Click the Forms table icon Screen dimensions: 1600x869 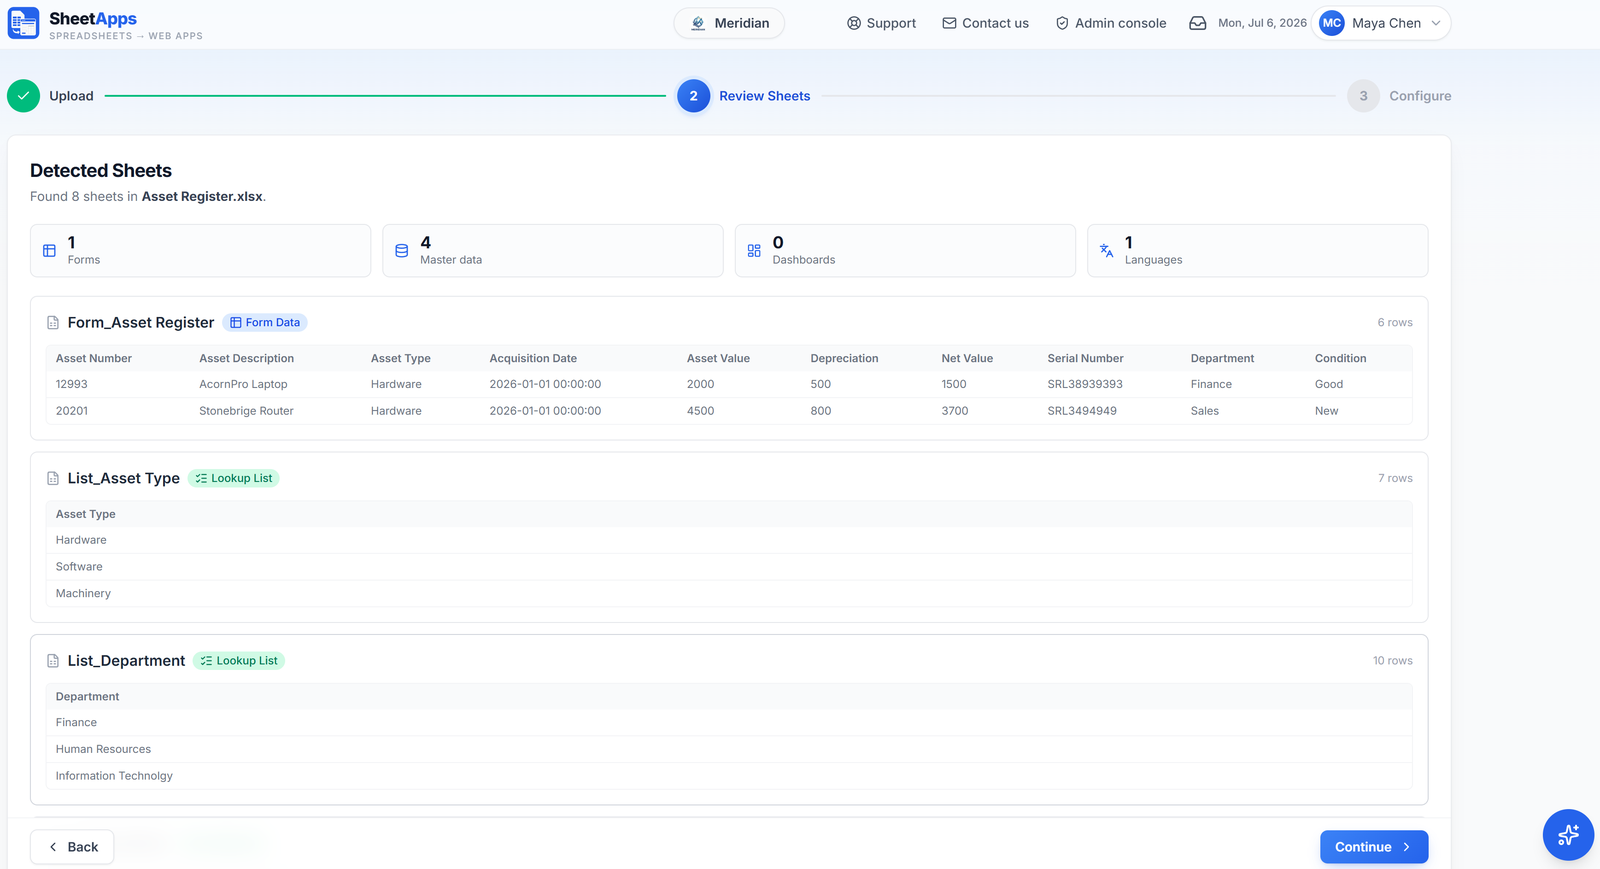coord(49,251)
